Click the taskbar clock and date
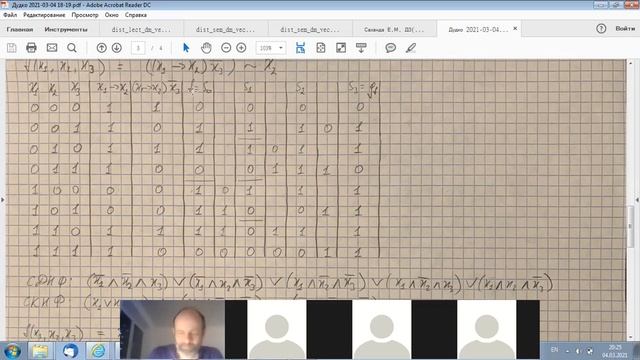Viewport: 640px width, 360px height. (x=614, y=351)
